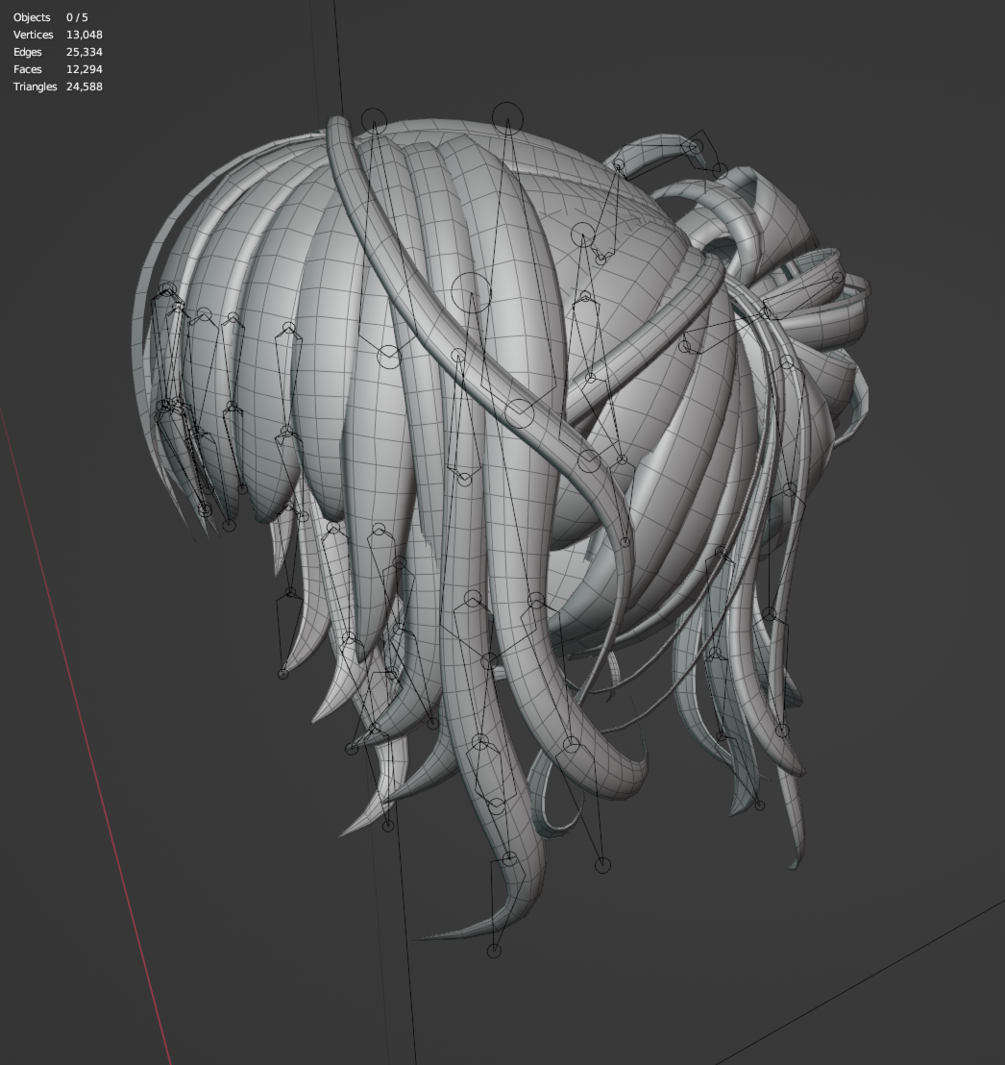Viewport: 1005px width, 1065px height.
Task: Click the Triangles 24,588 statistic
Action: (58, 86)
